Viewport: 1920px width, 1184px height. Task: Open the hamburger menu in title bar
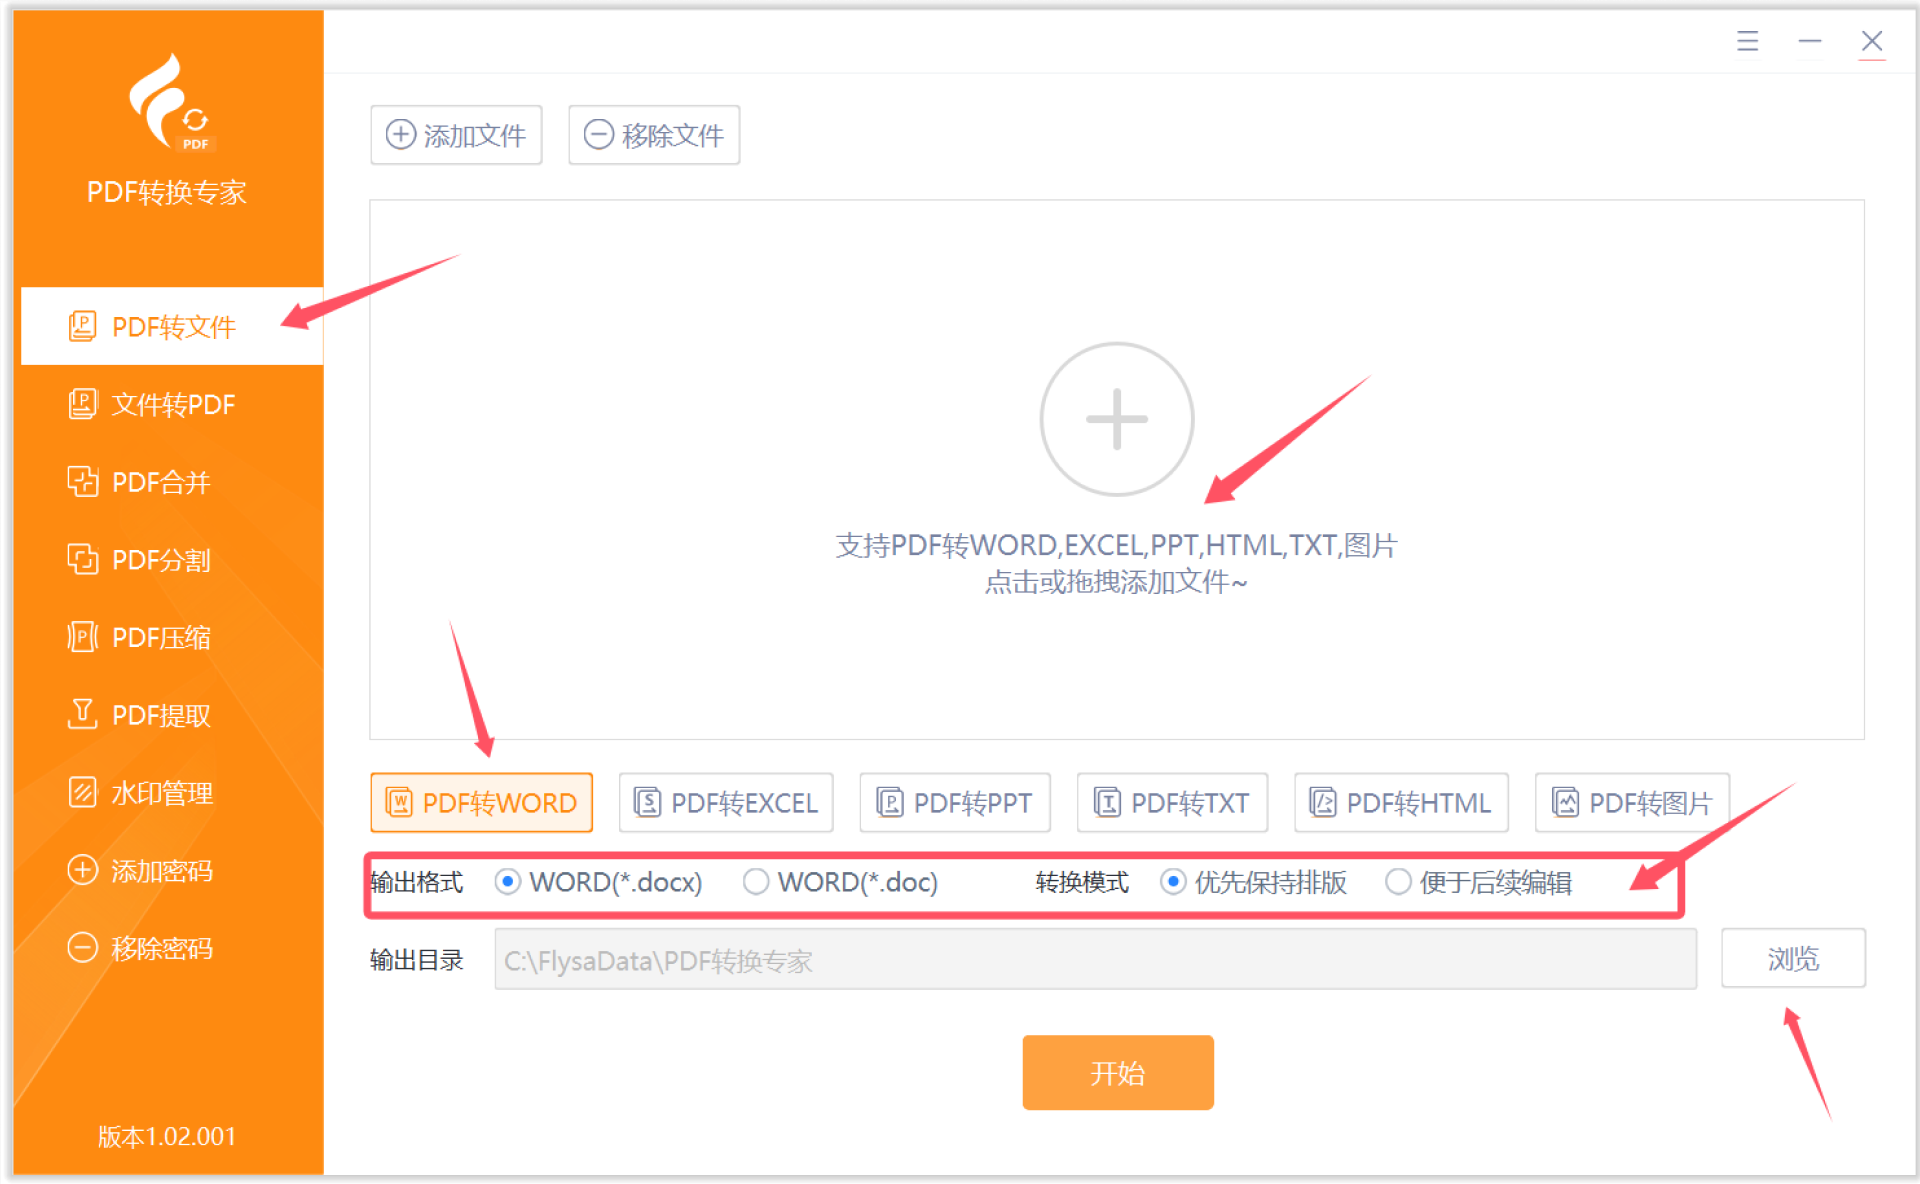(1747, 41)
